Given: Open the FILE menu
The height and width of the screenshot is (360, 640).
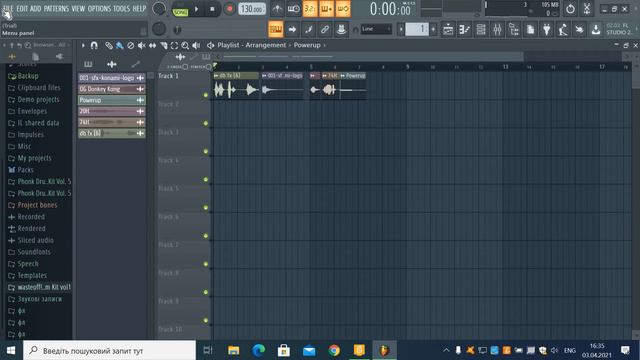Looking at the screenshot, I should (8, 8).
